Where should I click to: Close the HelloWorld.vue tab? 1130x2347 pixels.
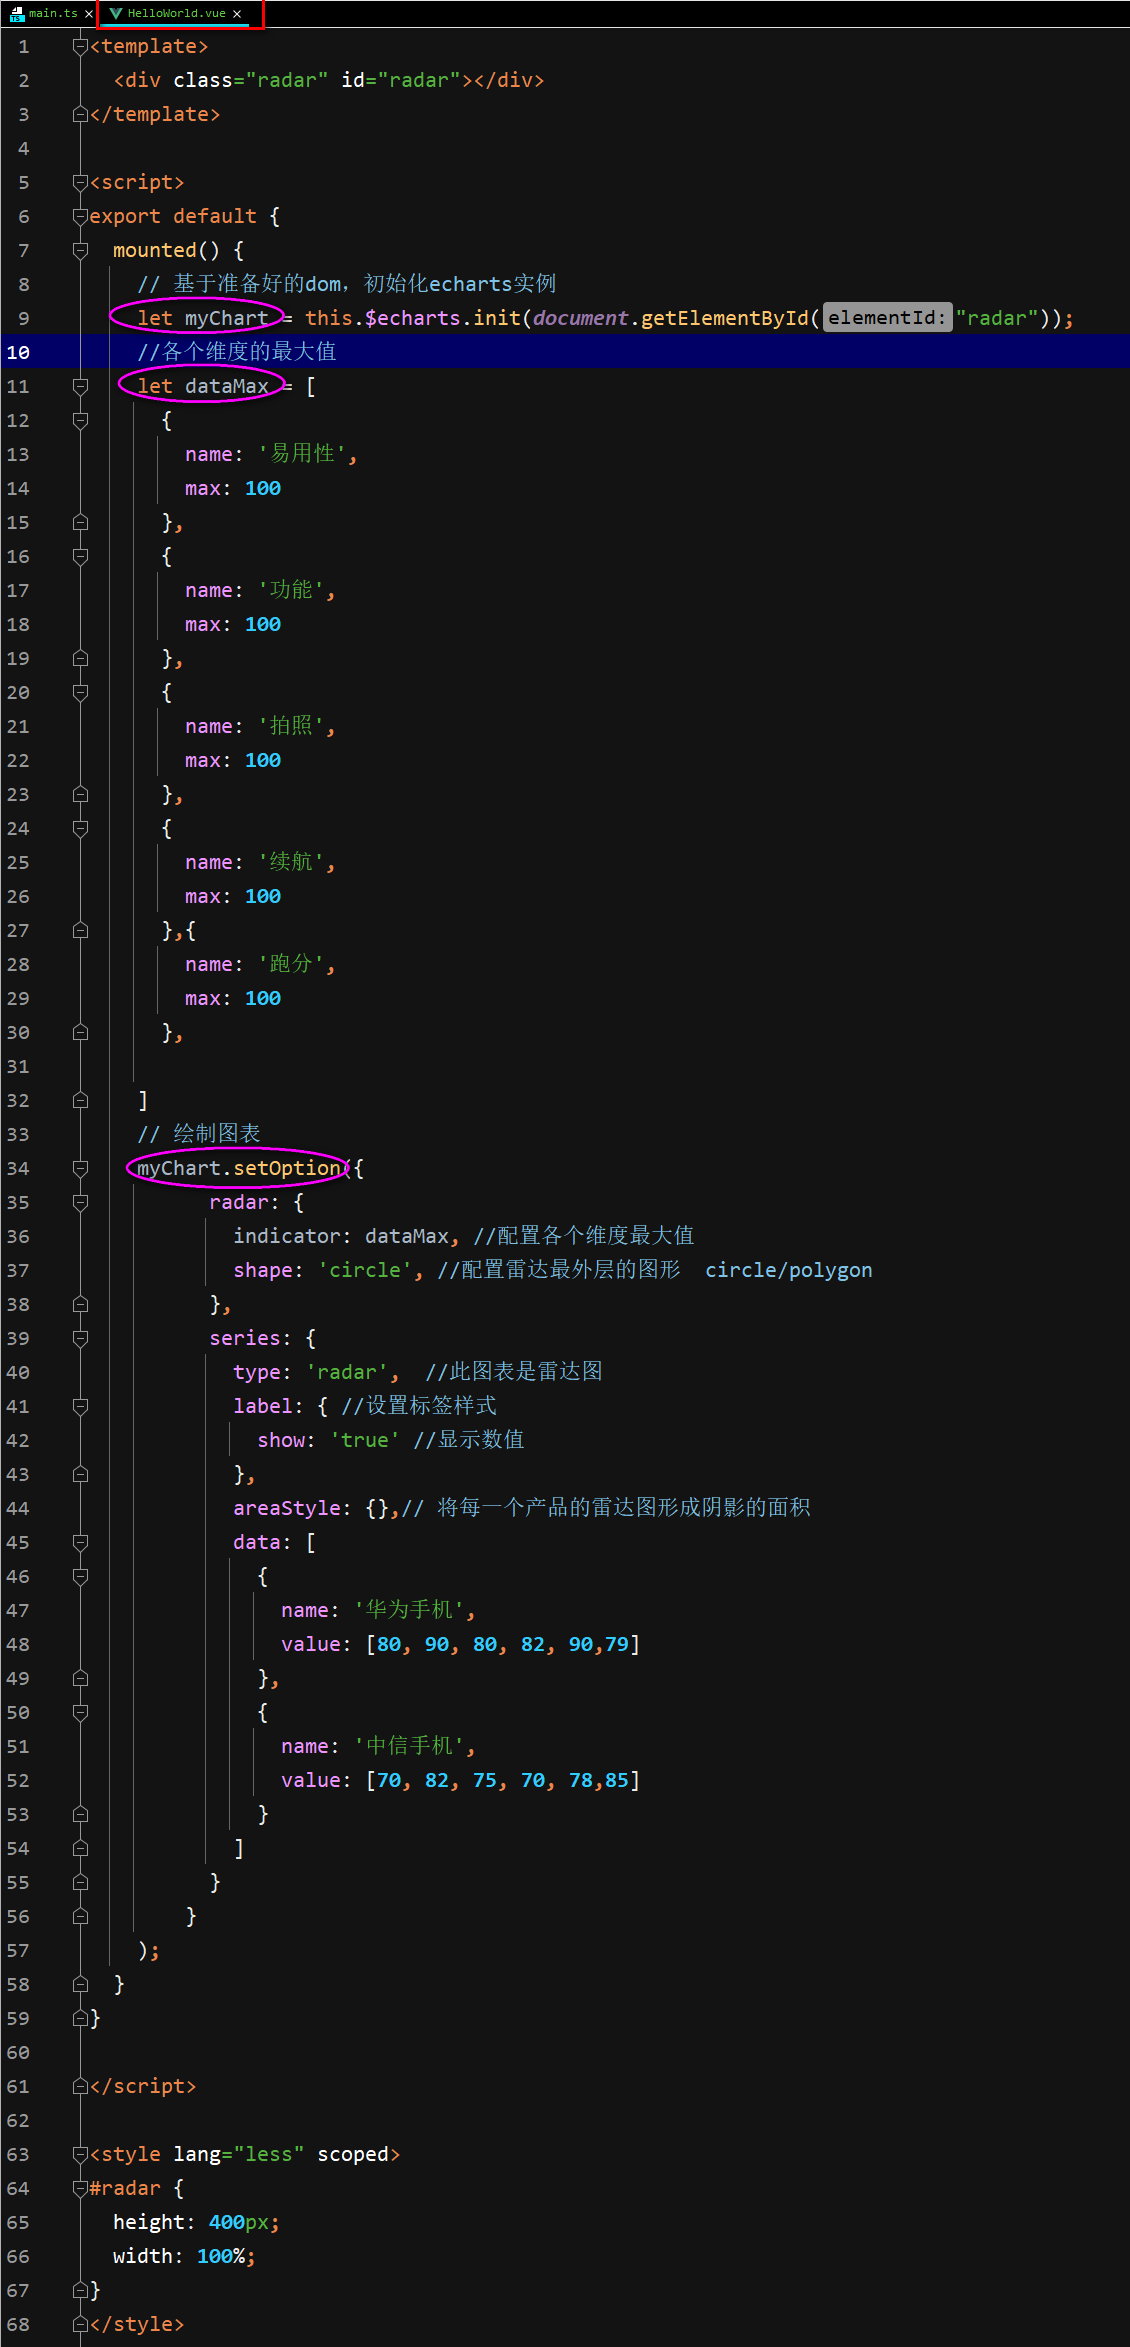[x=237, y=14]
